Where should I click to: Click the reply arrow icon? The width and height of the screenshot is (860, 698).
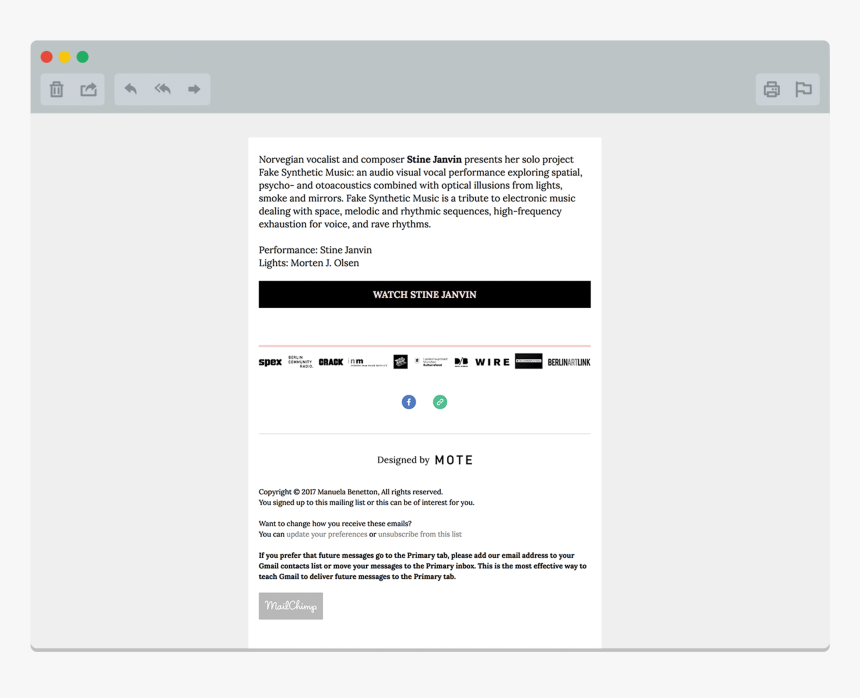(130, 89)
